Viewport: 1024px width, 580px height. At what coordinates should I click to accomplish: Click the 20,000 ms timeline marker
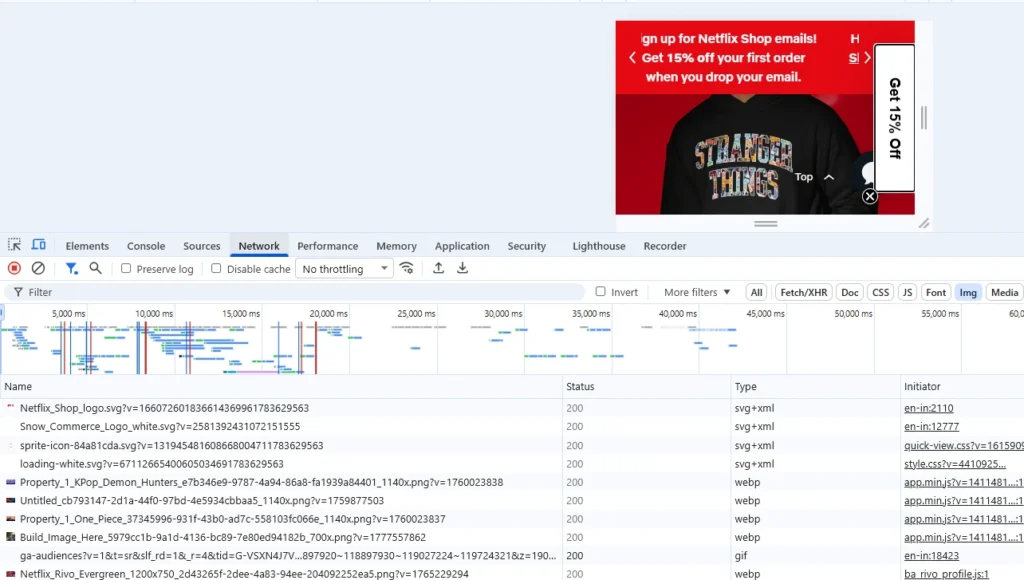pyautogui.click(x=328, y=314)
